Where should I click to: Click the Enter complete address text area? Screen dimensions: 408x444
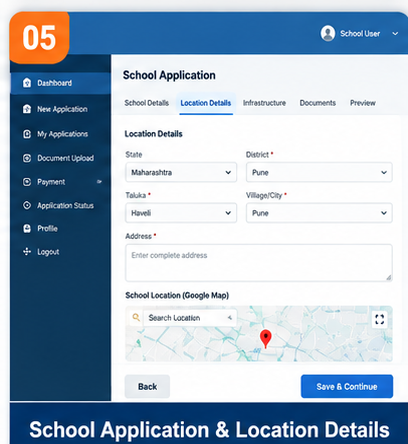pyautogui.click(x=259, y=263)
